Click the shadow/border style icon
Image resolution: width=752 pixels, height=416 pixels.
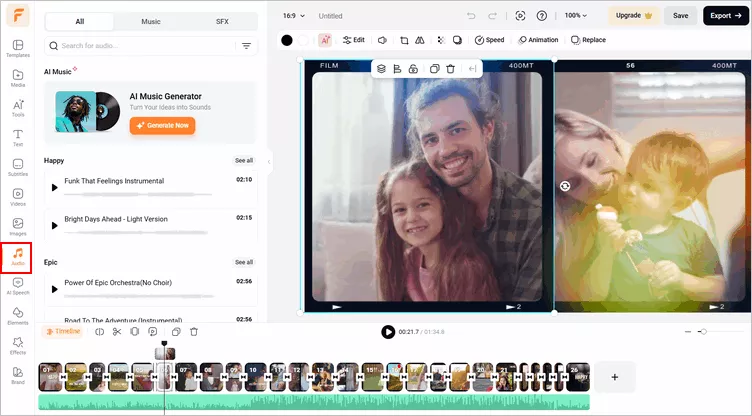[458, 40]
